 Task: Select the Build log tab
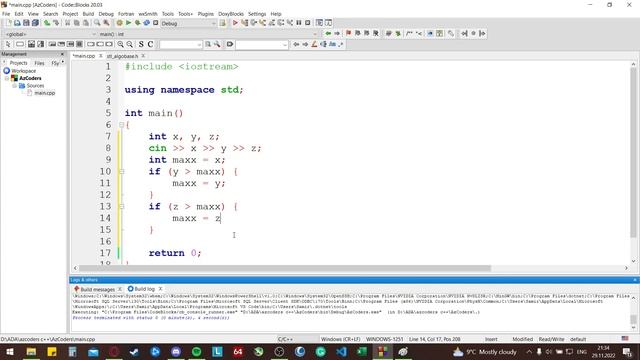(144, 289)
